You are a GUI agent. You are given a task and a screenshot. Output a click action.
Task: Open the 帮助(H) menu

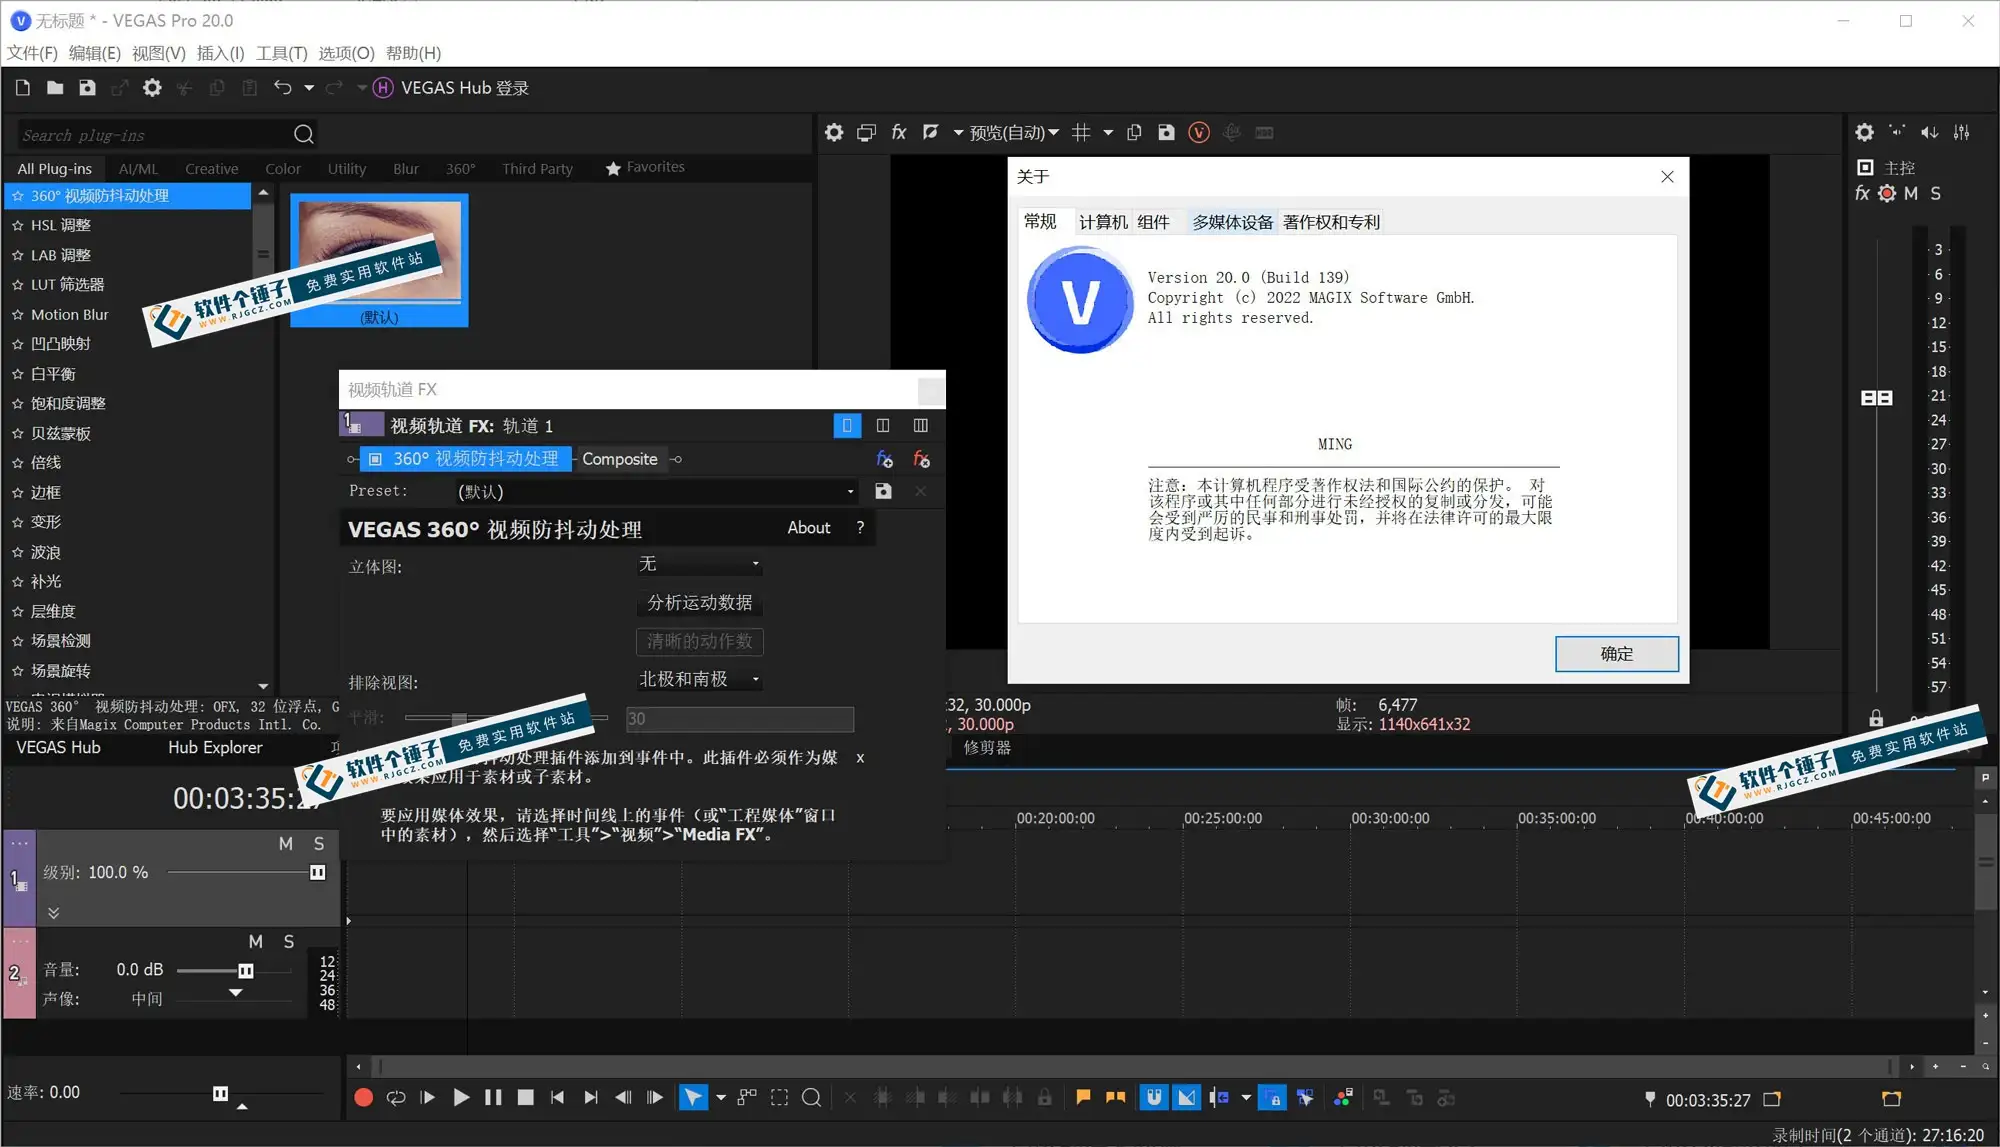[413, 53]
